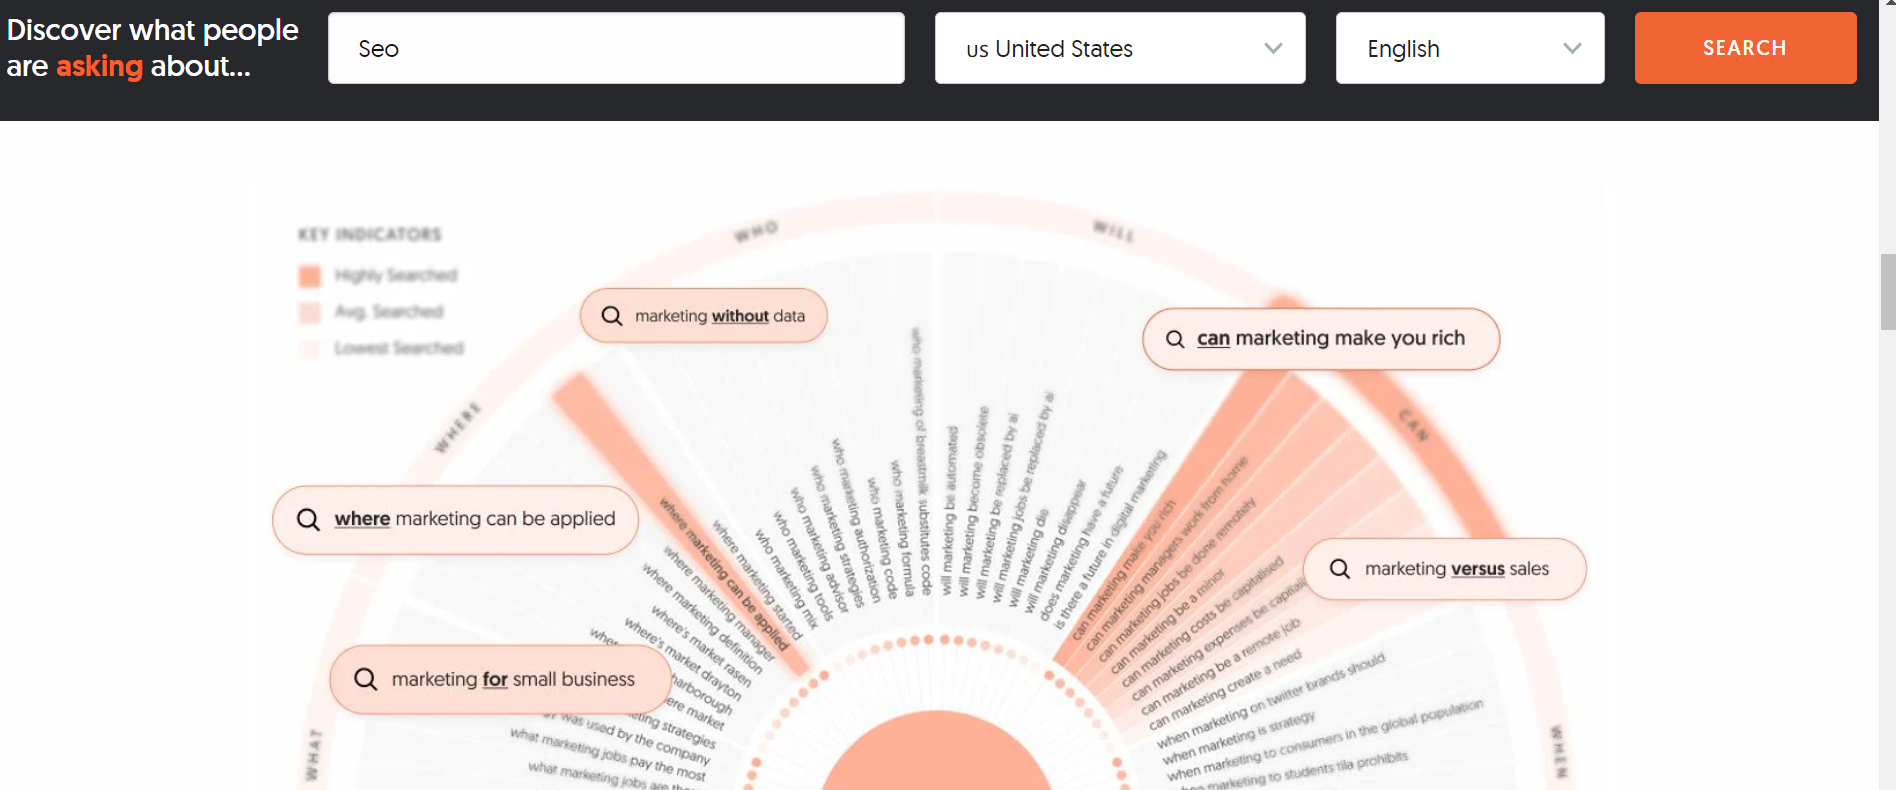Open the 'marketing without data' suggestion
Screen dimensions: 1896x790
coord(719,316)
